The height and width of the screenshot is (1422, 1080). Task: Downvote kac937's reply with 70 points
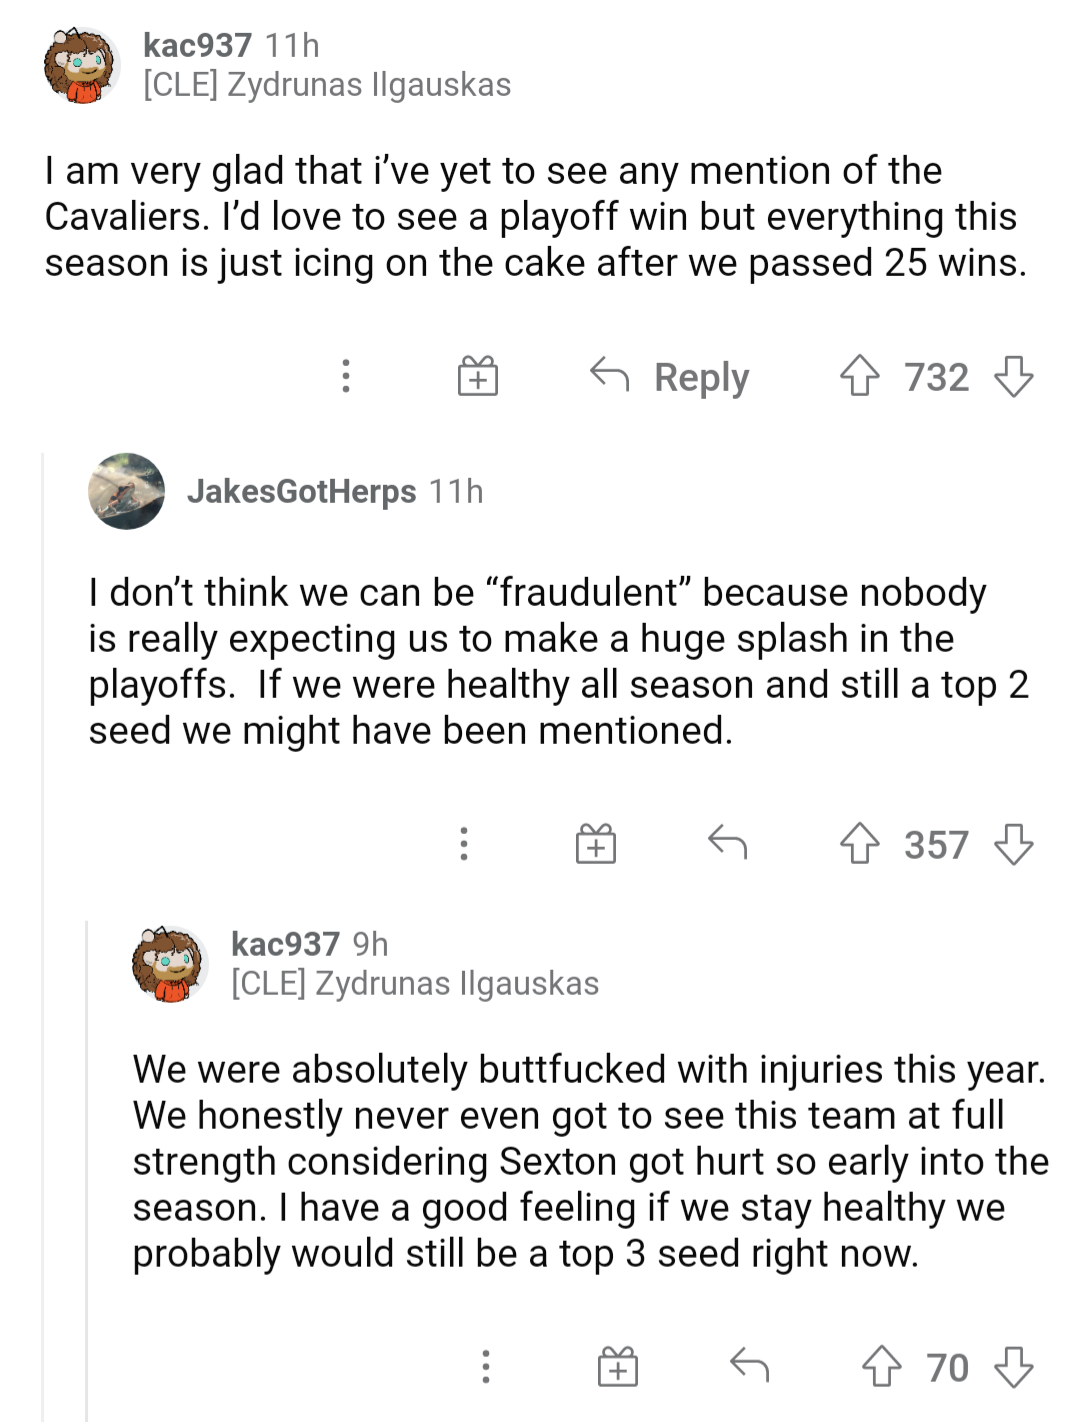pos(1013,1366)
